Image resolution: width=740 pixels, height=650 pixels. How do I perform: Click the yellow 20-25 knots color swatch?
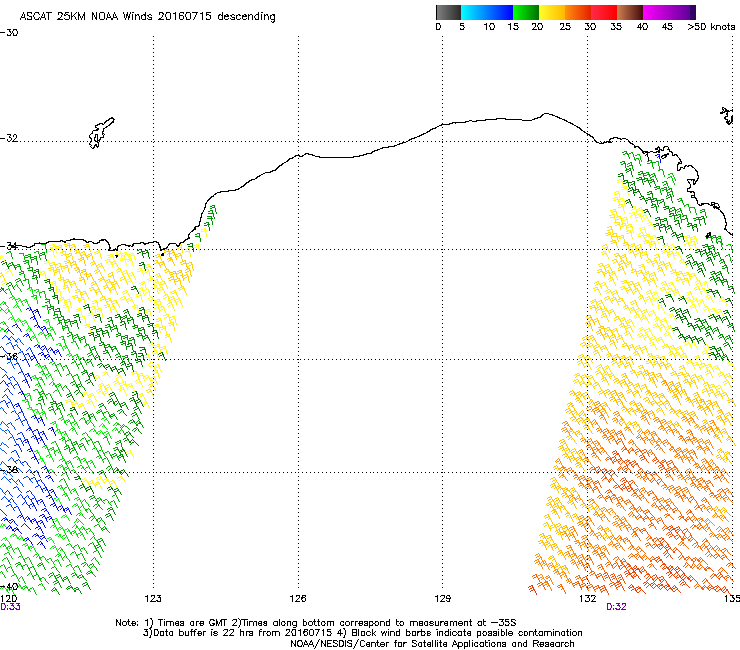click(552, 12)
